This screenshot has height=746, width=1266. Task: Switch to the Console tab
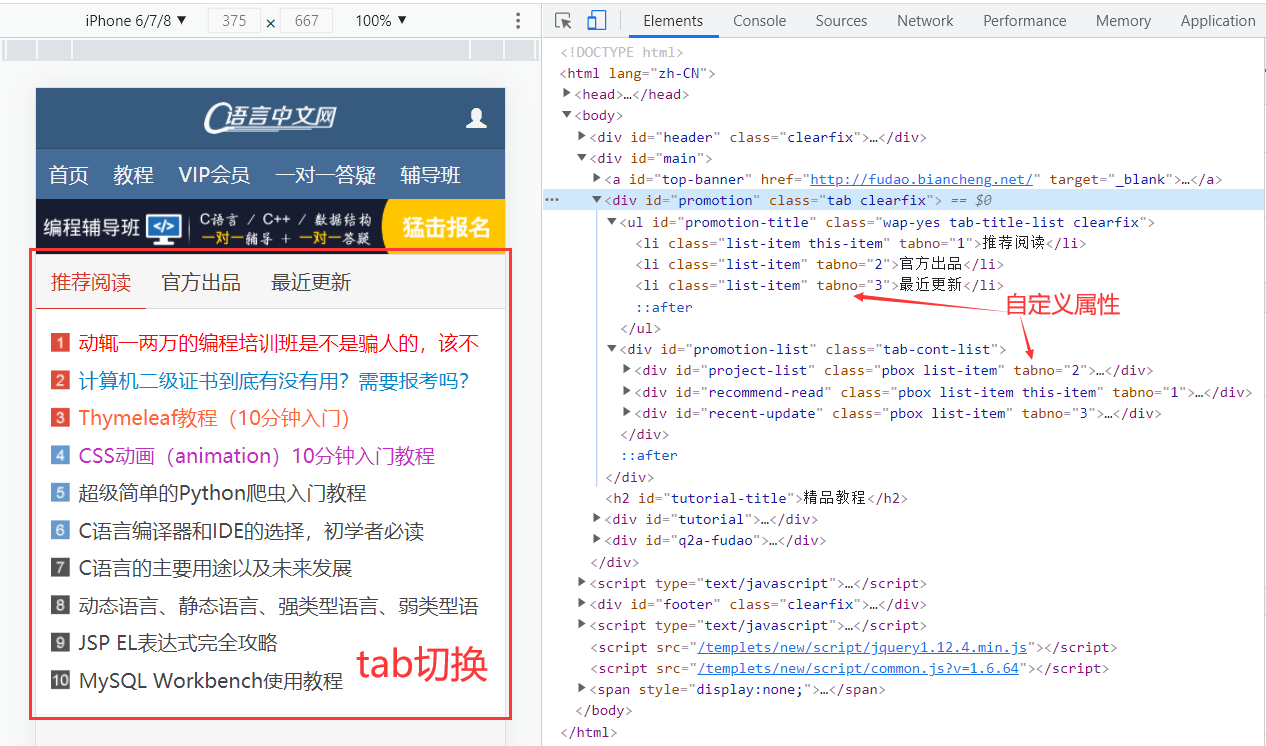point(759,20)
